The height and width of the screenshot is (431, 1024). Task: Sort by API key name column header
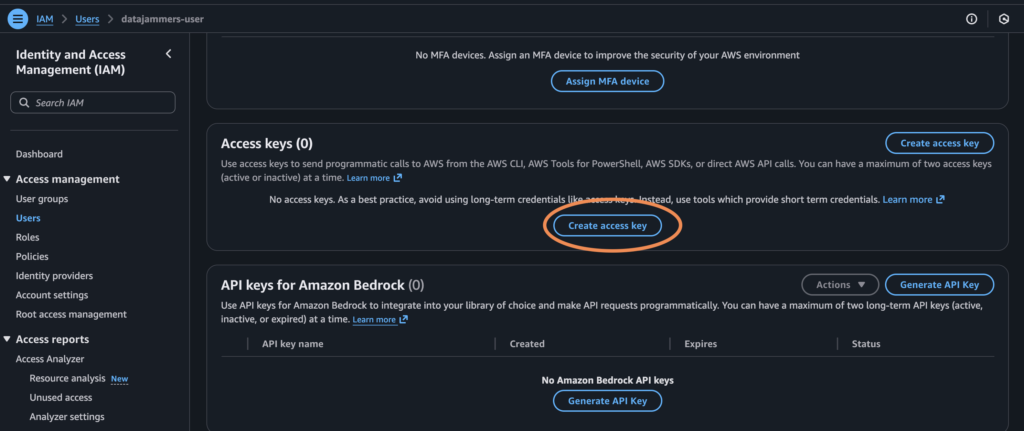click(292, 344)
